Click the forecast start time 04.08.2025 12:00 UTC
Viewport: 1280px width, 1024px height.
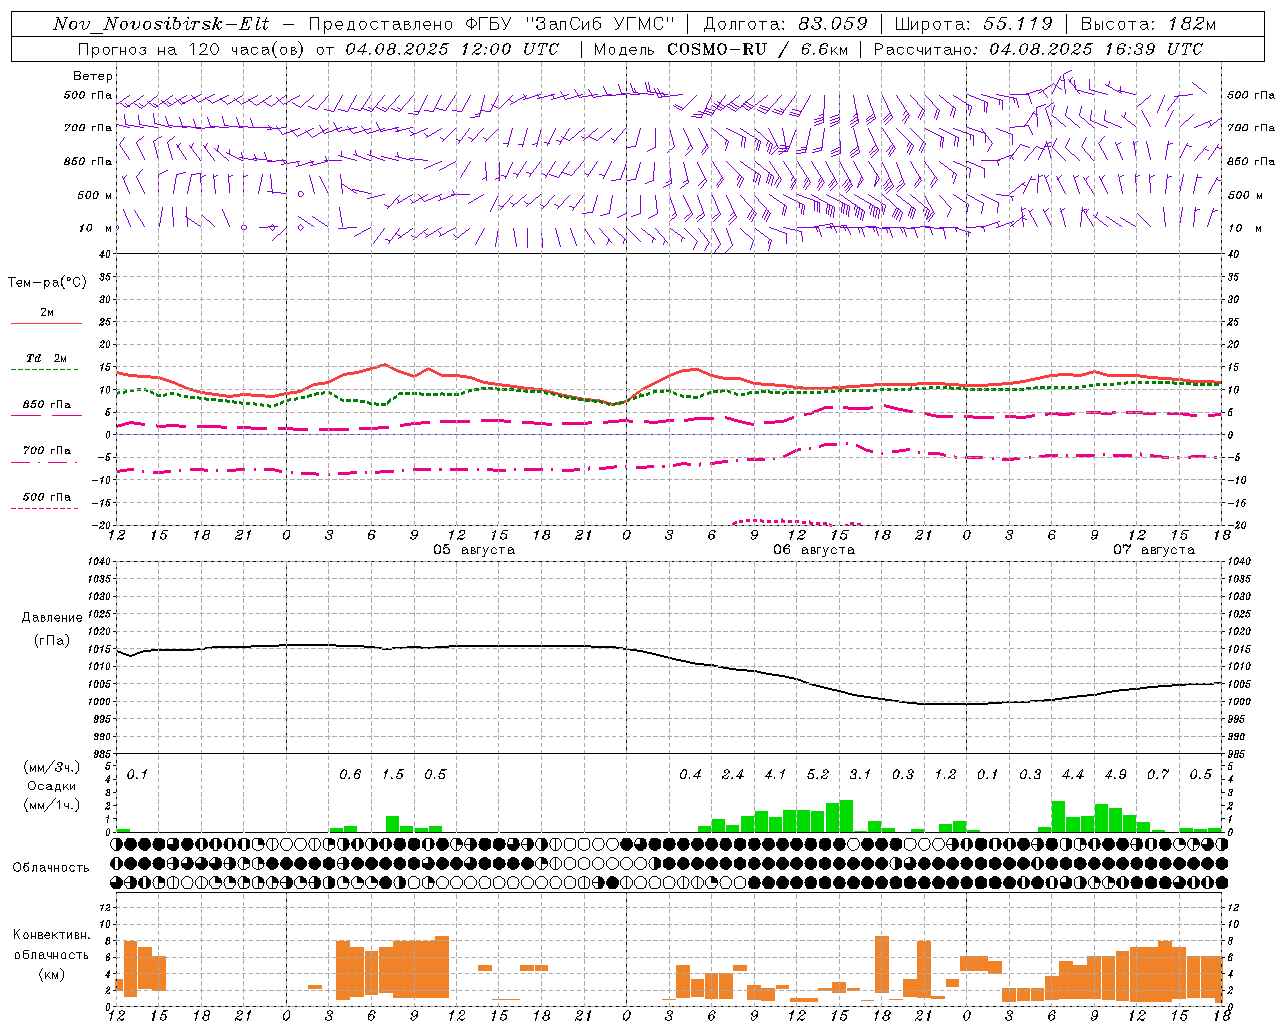tap(452, 49)
